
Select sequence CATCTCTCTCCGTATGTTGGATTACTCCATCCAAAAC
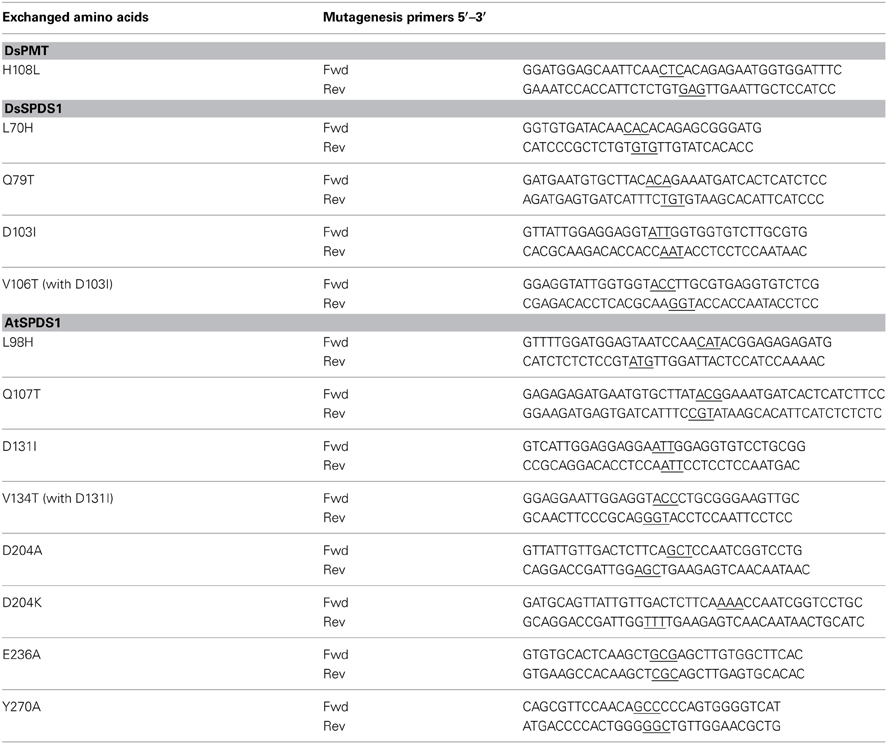(x=674, y=361)
